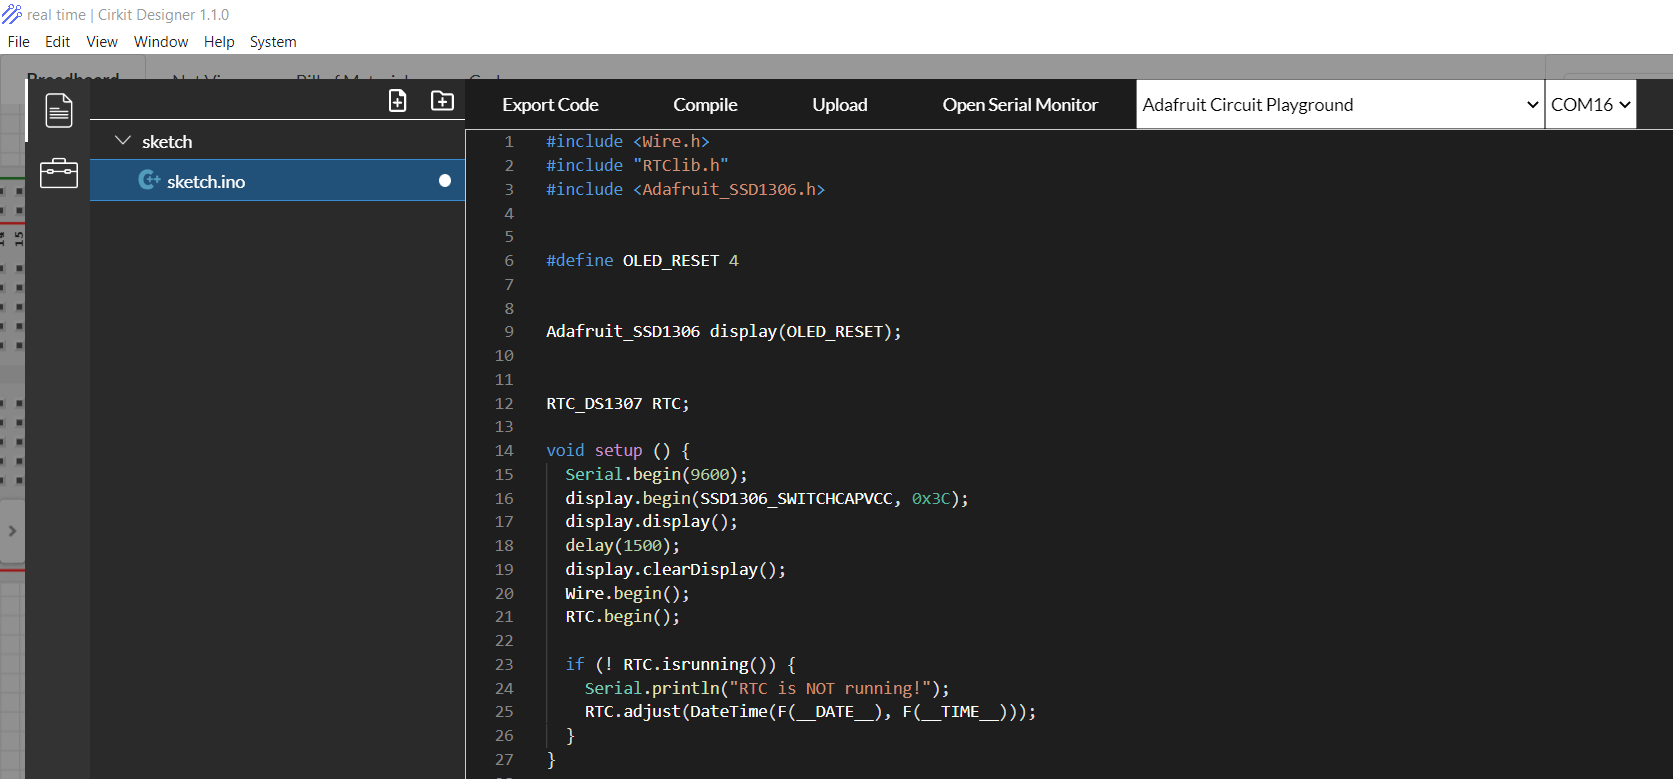Open Serial Monitor
Screen dimensions: 1673x779
(x=1019, y=105)
